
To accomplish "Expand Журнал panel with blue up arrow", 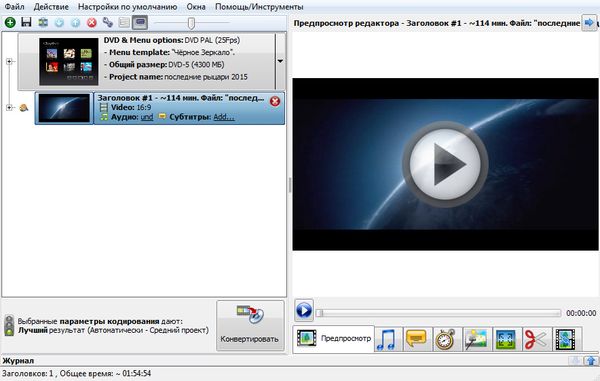I will tap(591, 361).
